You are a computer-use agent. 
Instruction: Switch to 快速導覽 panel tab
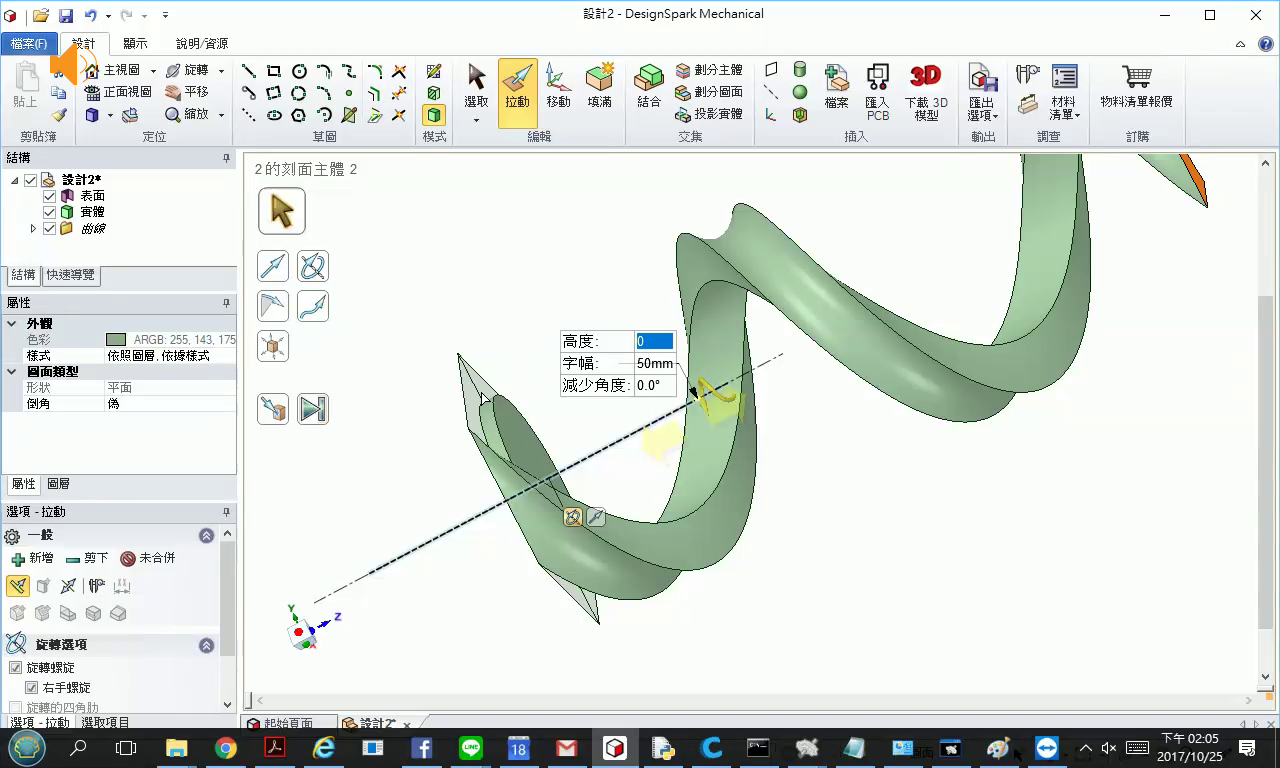pyautogui.click(x=70, y=275)
